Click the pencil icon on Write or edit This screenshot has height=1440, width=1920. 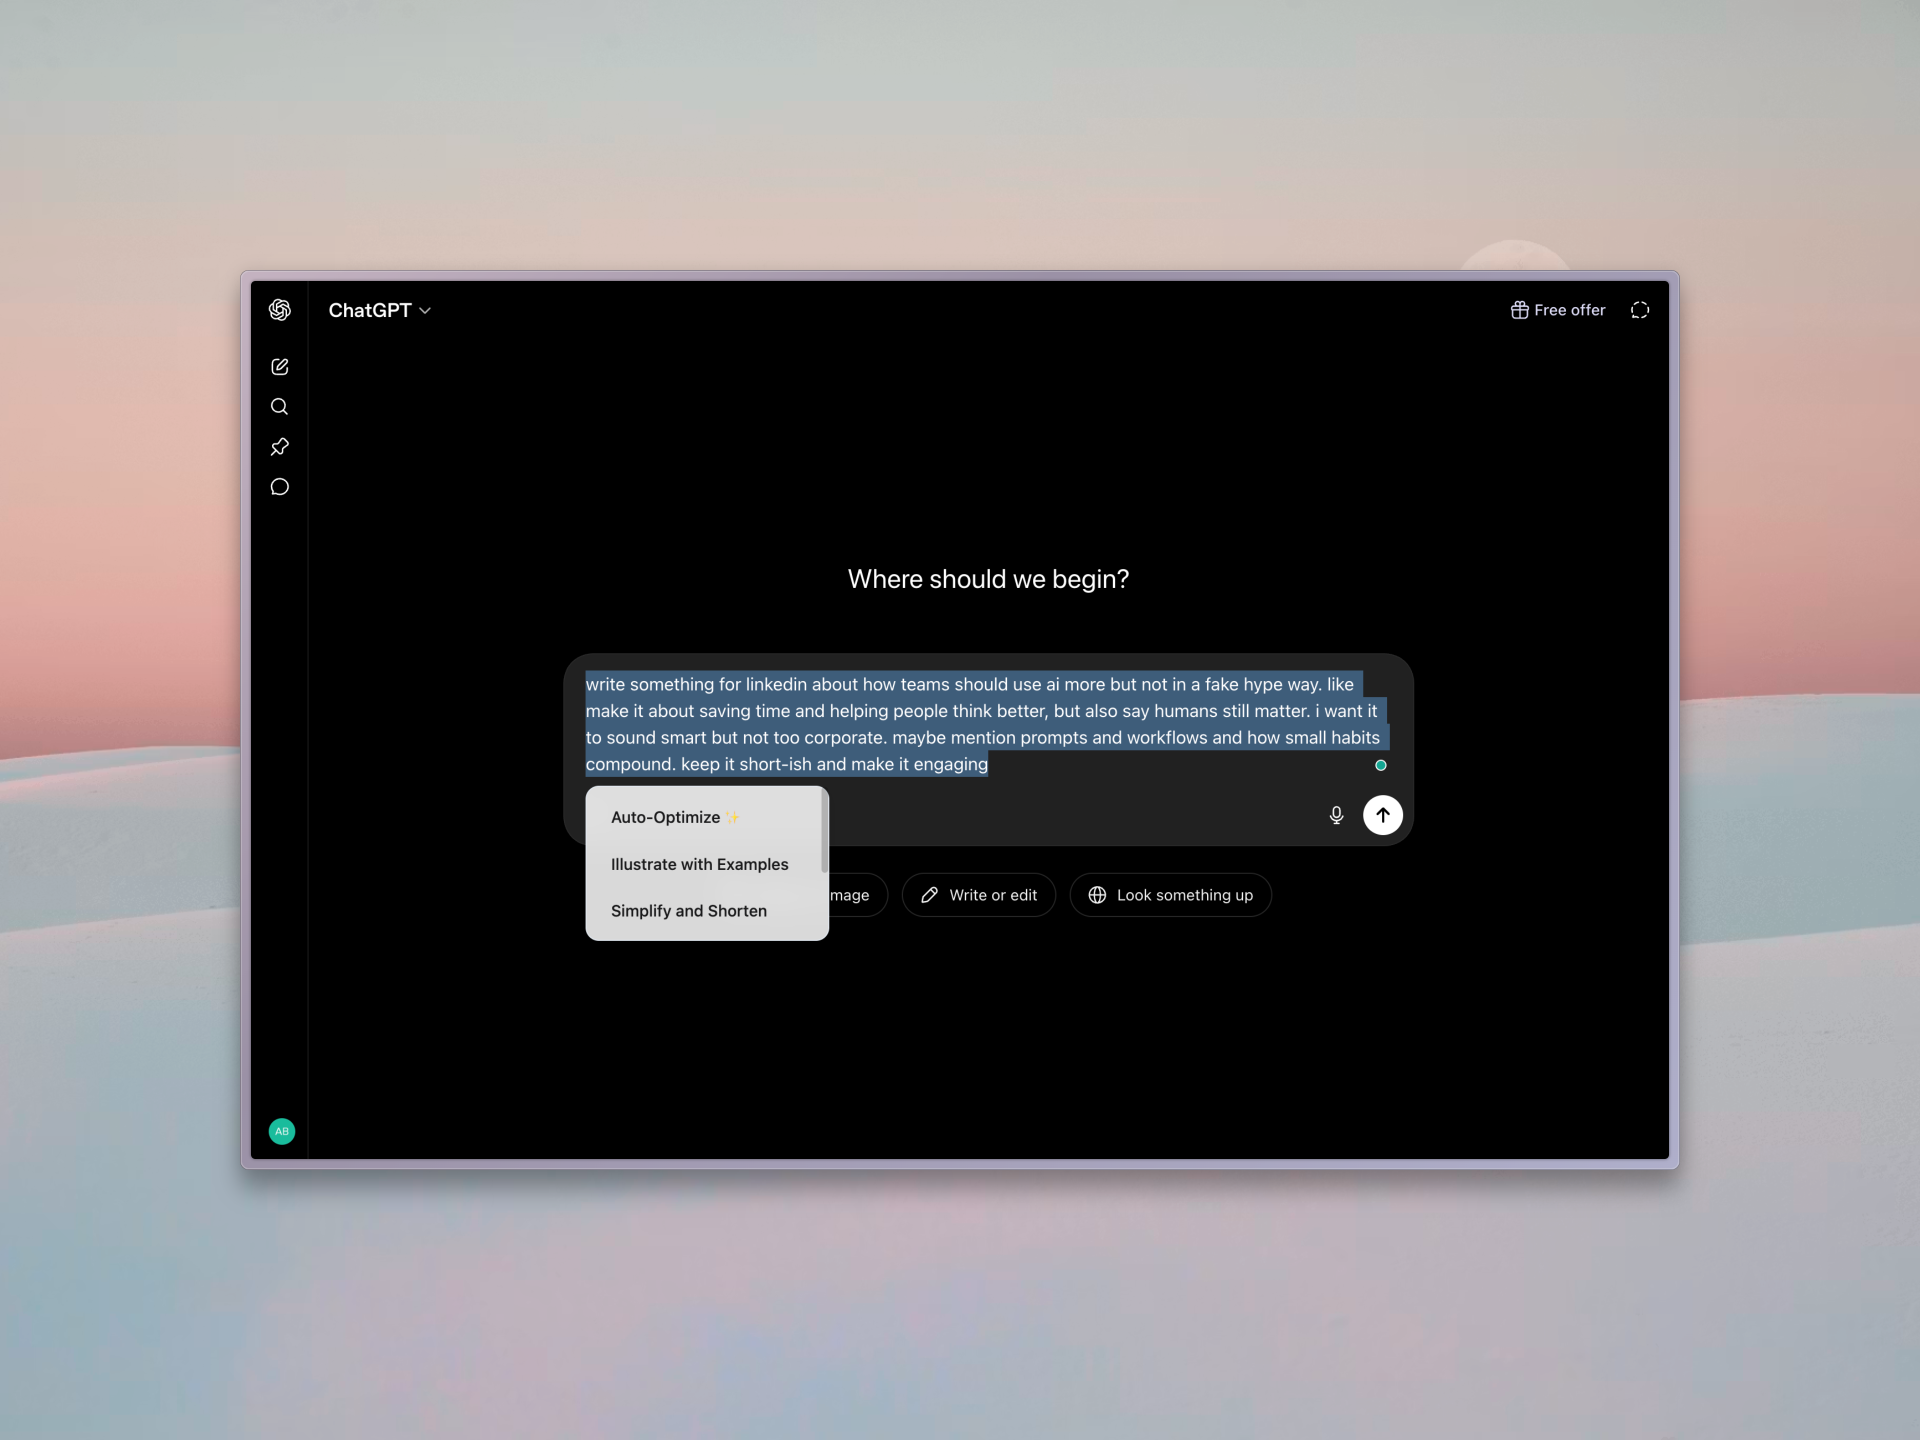tap(929, 895)
